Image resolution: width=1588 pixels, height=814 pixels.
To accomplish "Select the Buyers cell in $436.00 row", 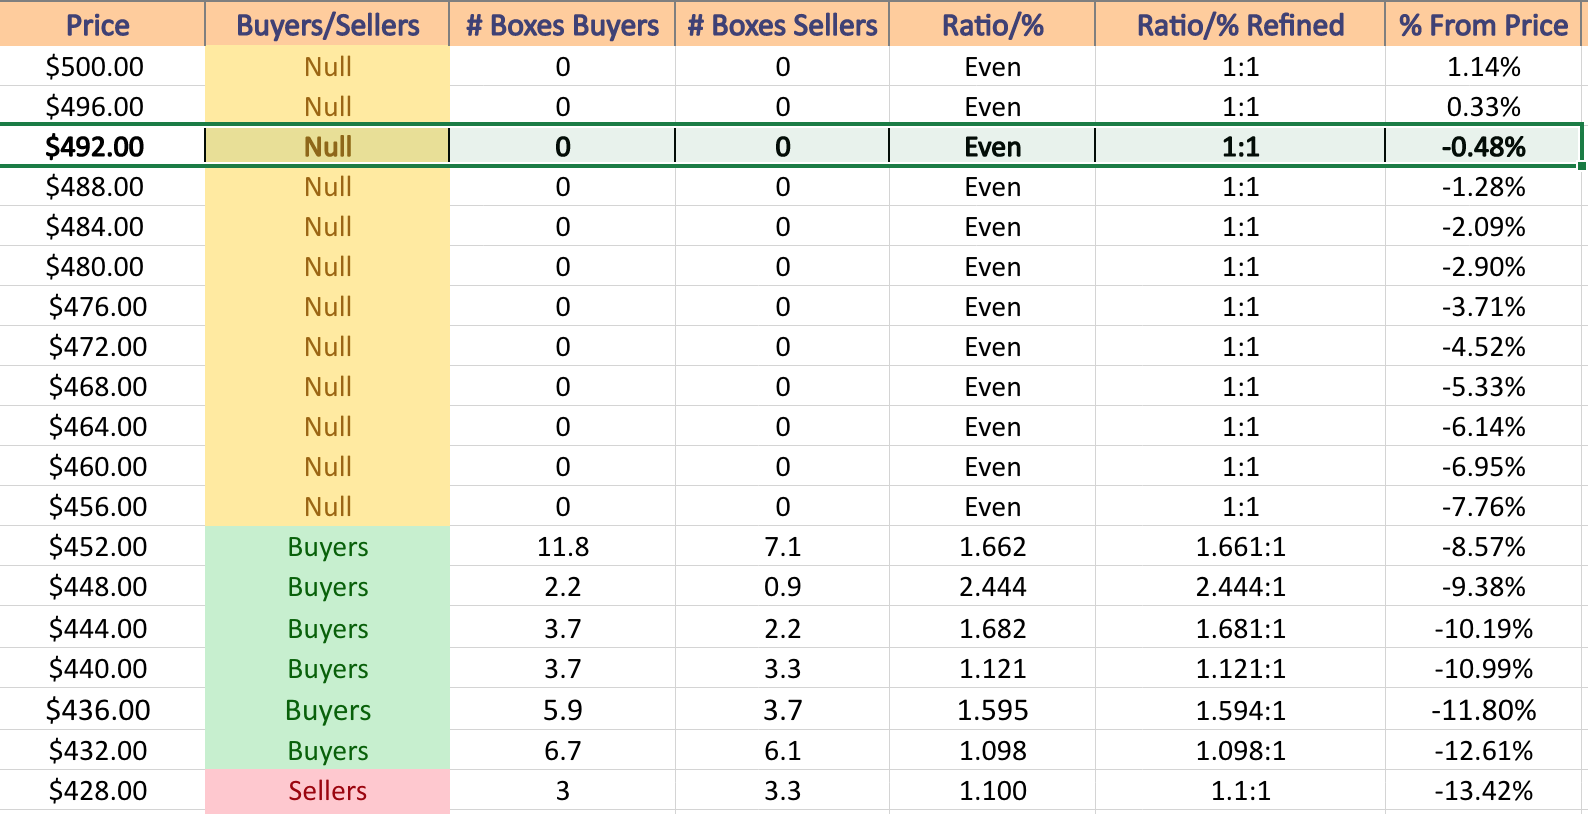I will click(327, 709).
